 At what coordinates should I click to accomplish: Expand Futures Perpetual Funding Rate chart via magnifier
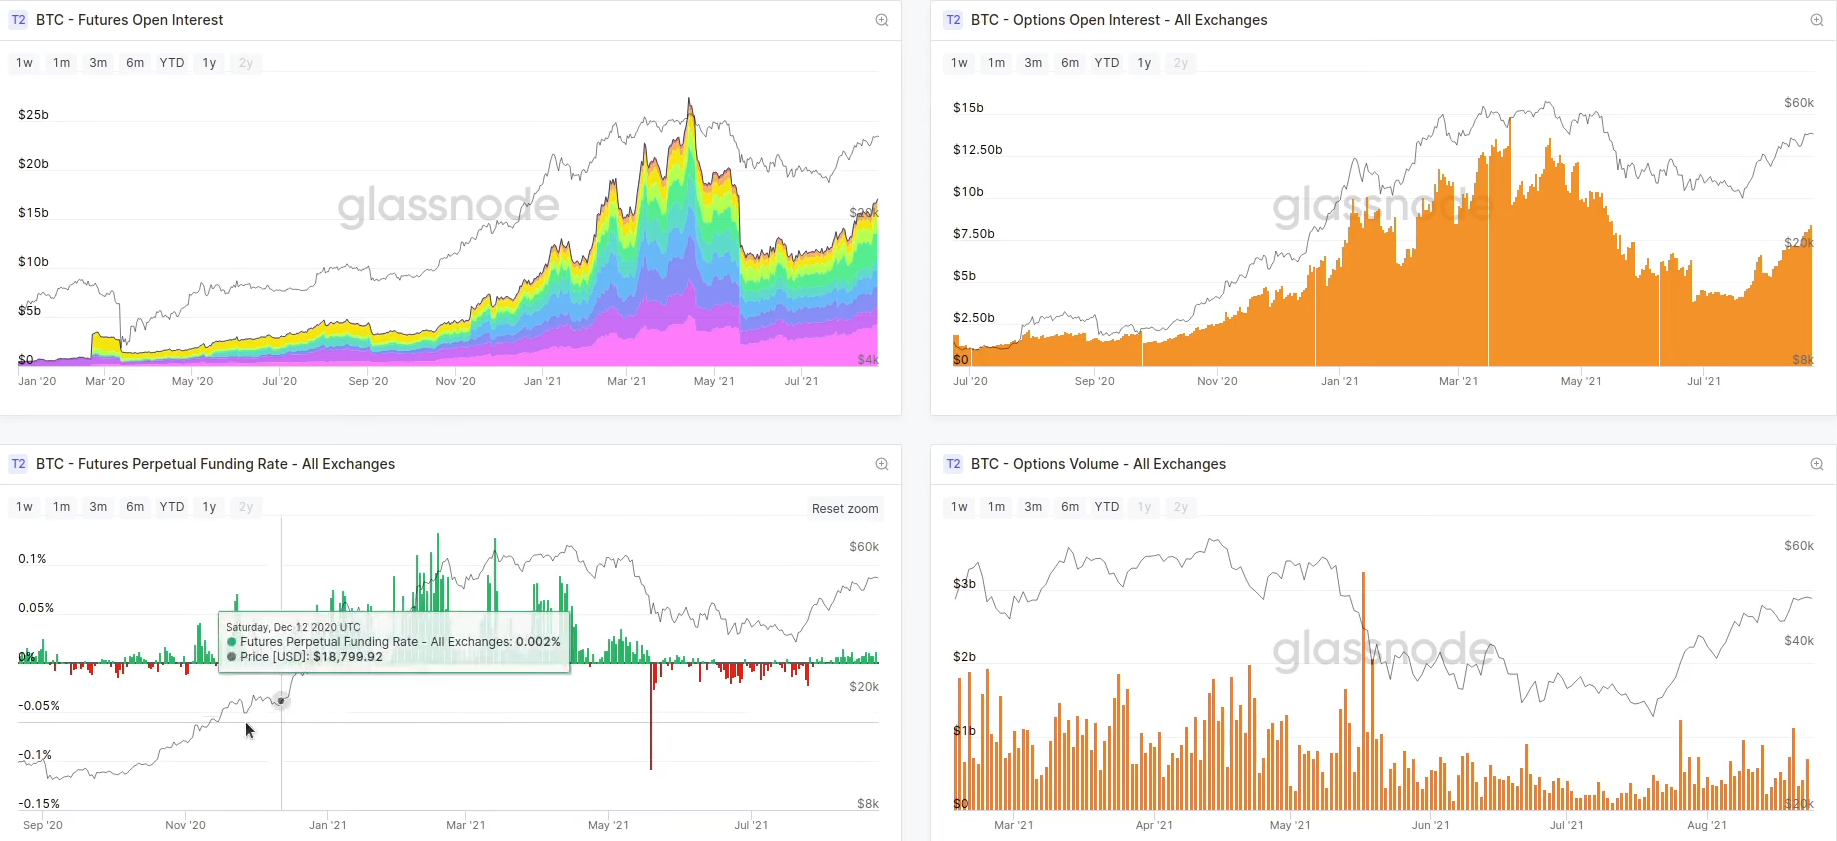(x=882, y=464)
